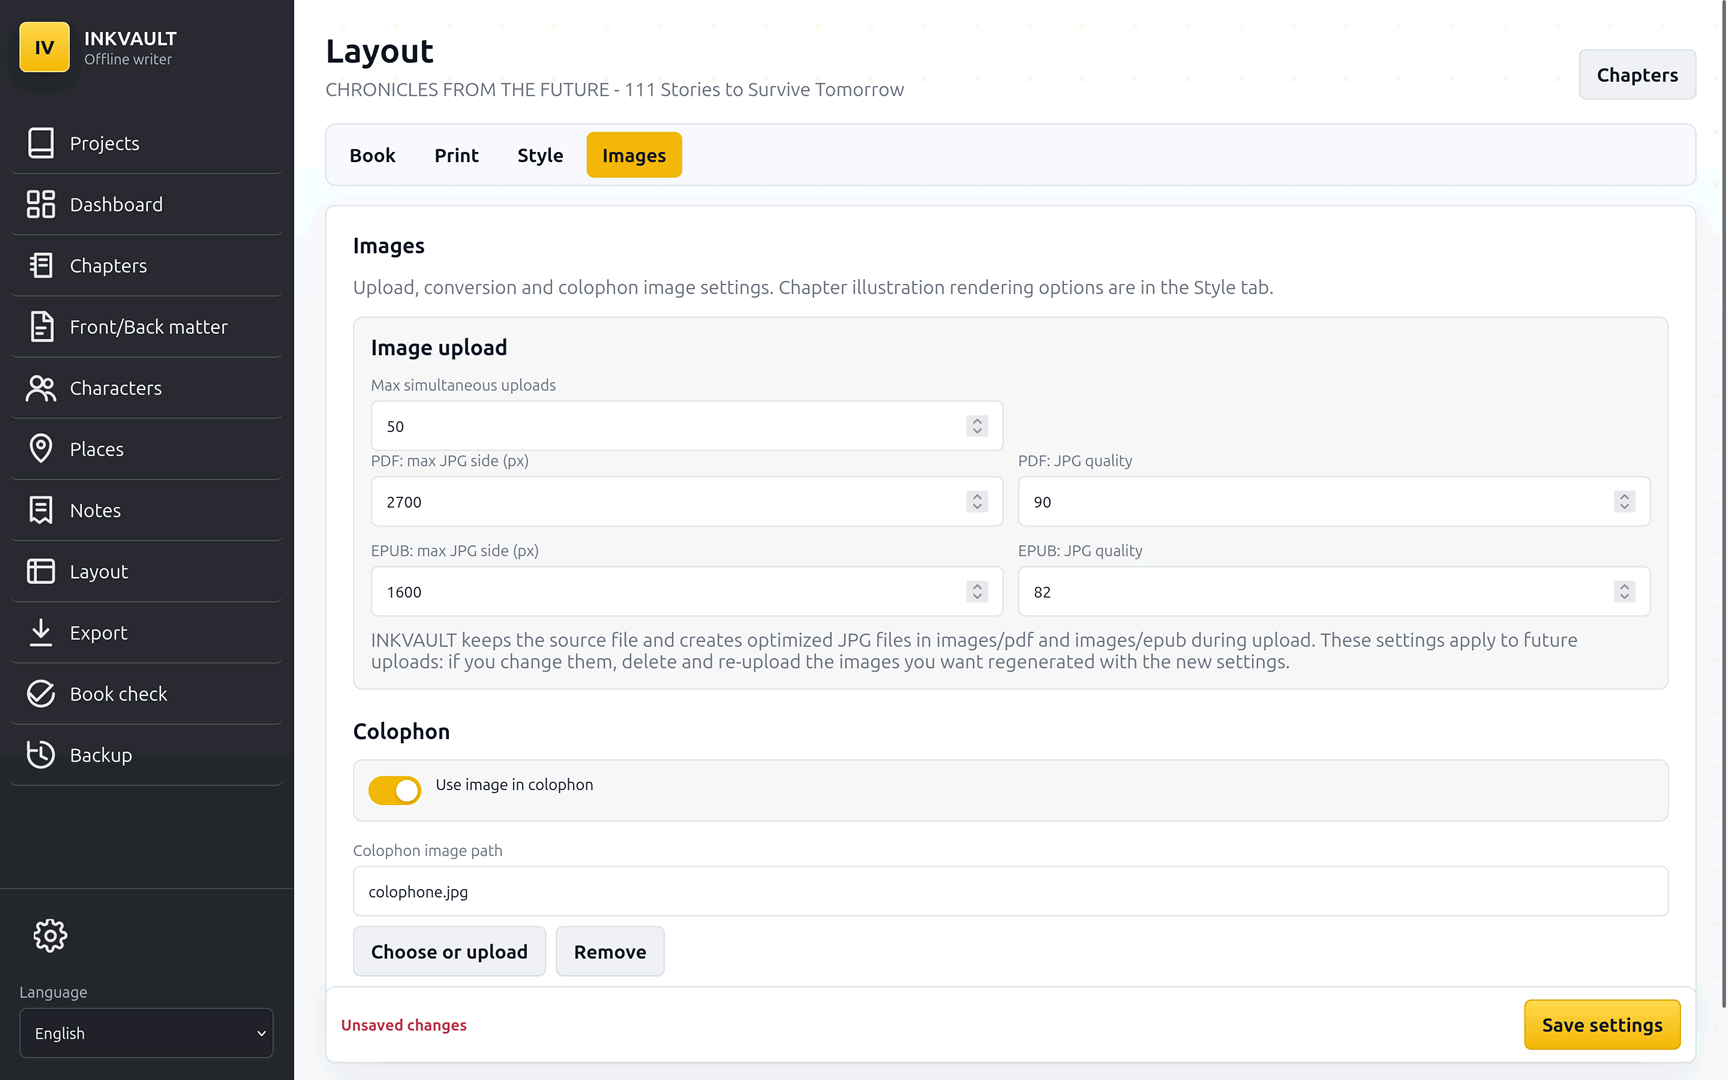Click the EPUB max JPG side stepper arrows
The height and width of the screenshot is (1080, 1728).
click(977, 592)
